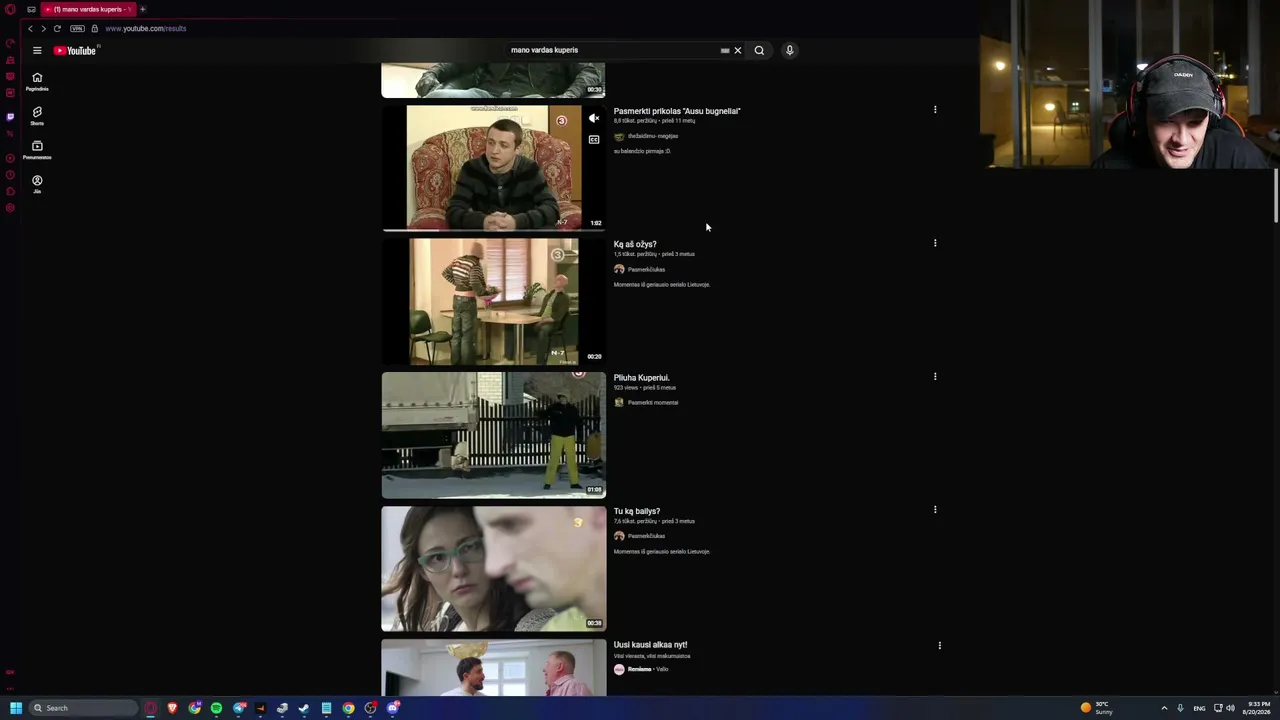1280x720 pixels.
Task: Open the volume control in system tray
Action: coord(1230,708)
